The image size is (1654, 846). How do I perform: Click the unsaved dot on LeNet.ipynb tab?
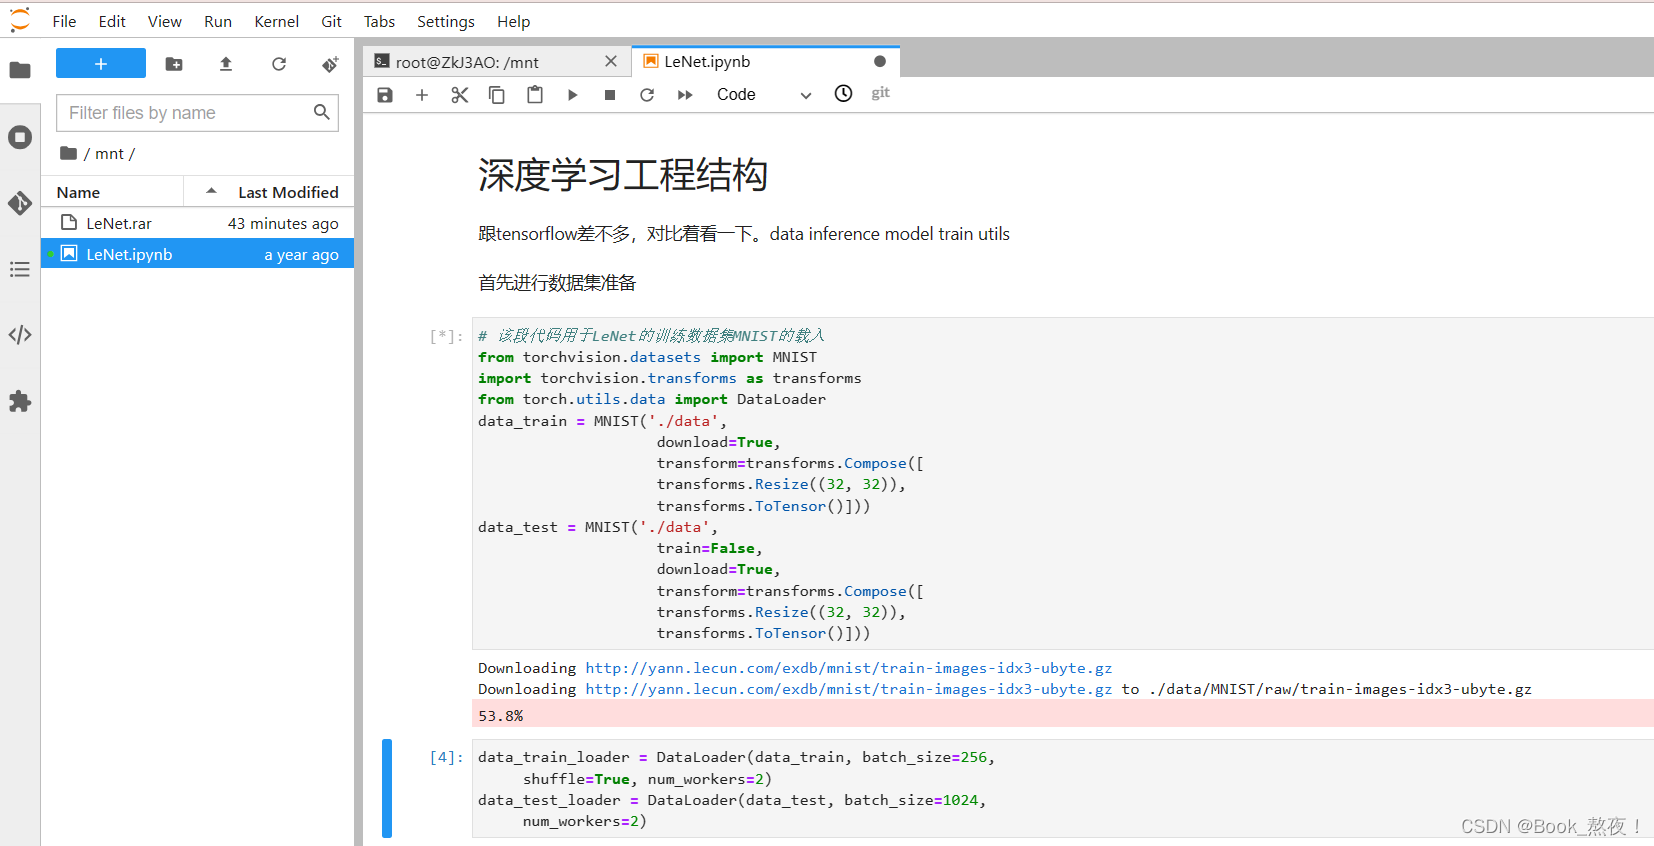click(880, 62)
